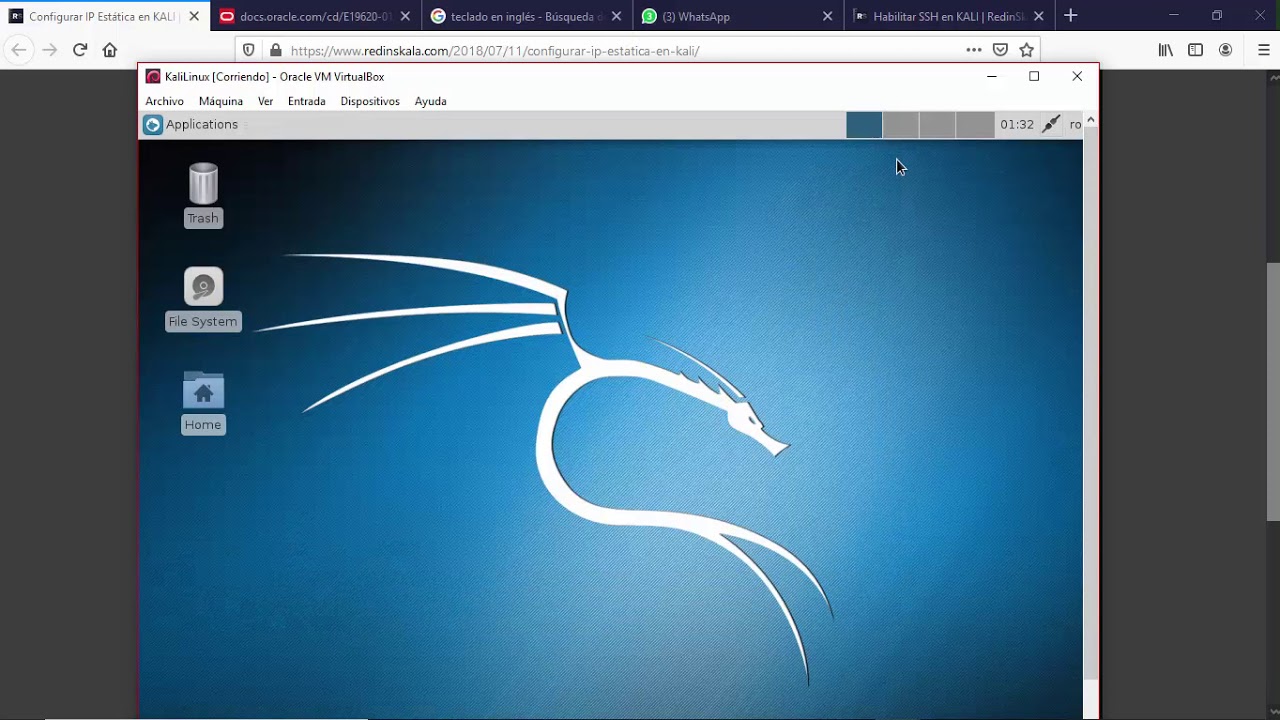Switch to the first workspace in panel
Image resolution: width=1280 pixels, height=720 pixels.
(x=864, y=124)
